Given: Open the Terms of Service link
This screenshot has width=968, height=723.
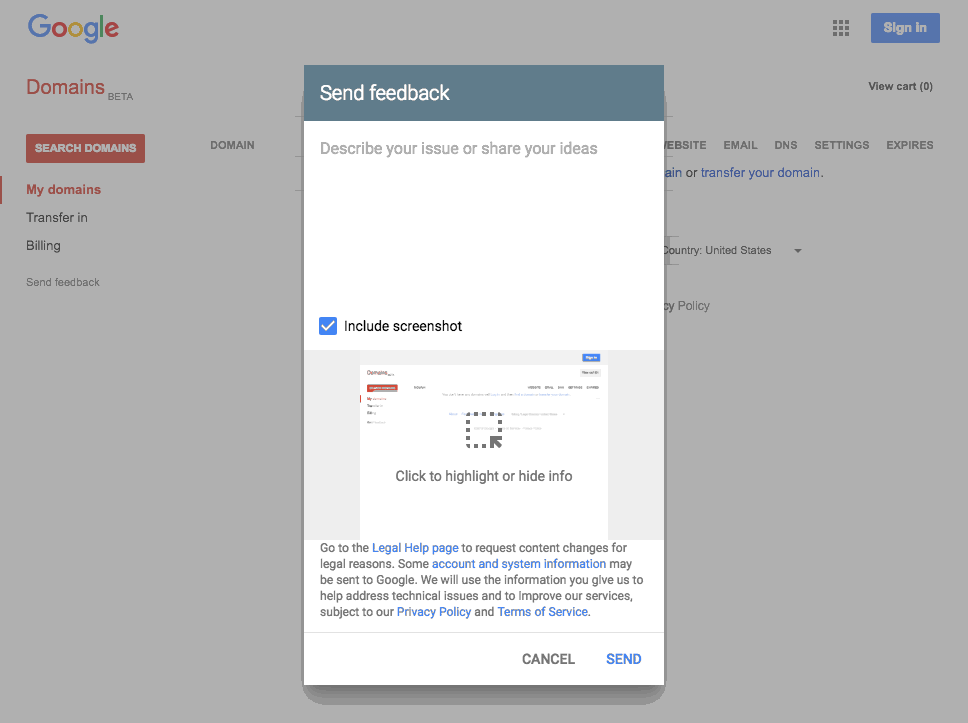Looking at the screenshot, I should [542, 612].
